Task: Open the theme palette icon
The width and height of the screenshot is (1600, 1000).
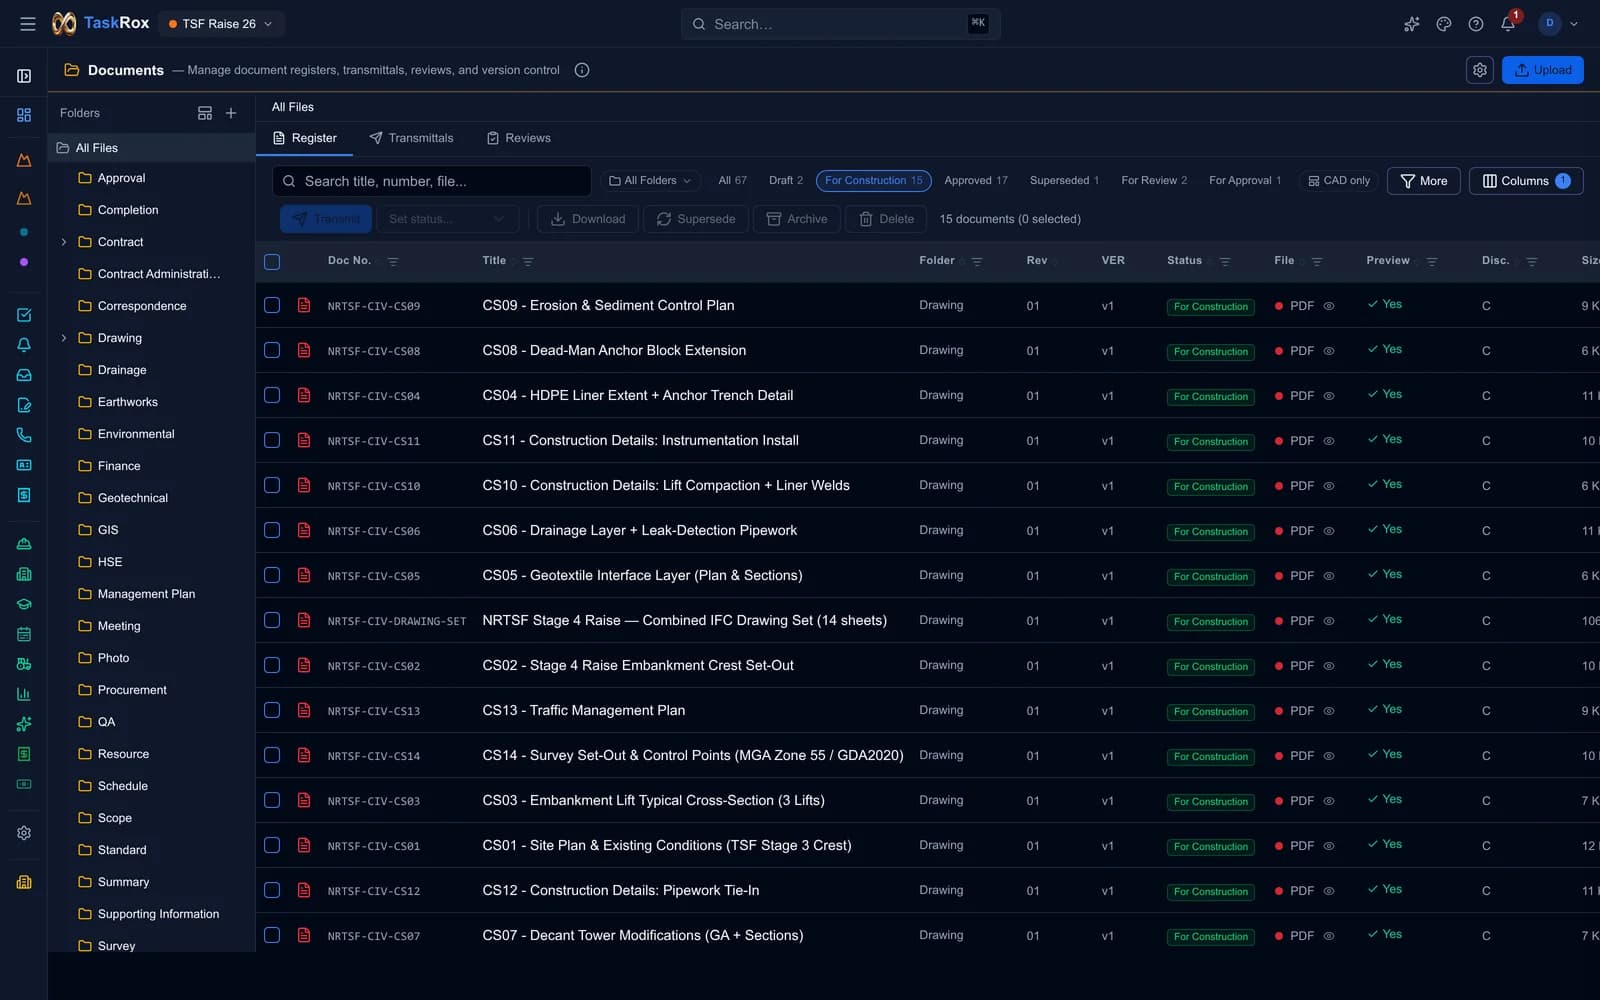Action: [1444, 24]
